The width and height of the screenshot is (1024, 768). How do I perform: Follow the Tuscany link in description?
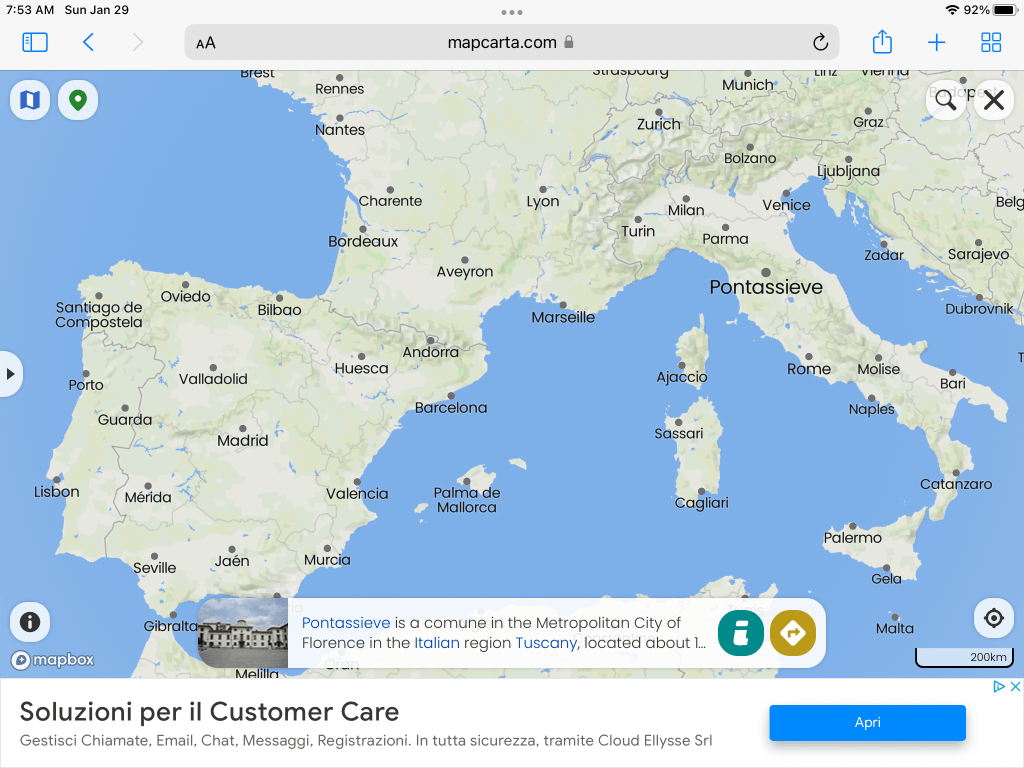click(x=546, y=643)
